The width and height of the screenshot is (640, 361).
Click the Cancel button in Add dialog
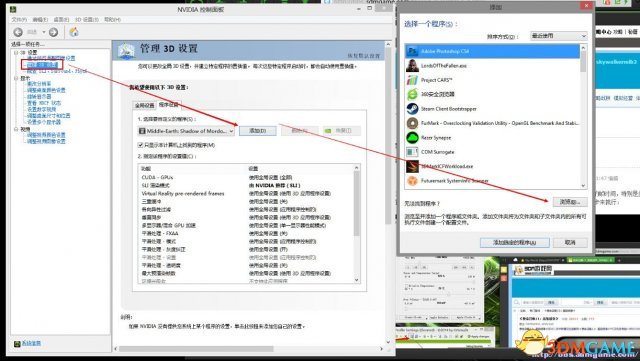570,242
